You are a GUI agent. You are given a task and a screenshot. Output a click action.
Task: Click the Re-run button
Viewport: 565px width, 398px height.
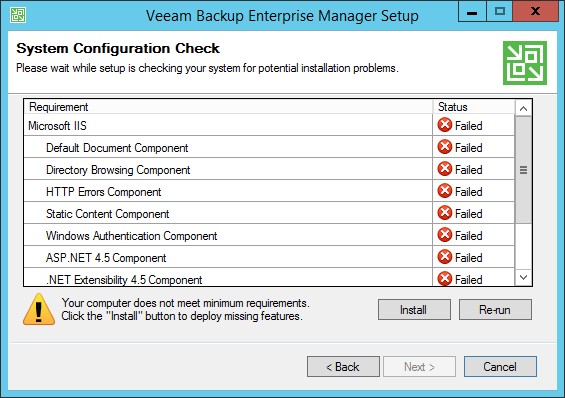point(495,309)
